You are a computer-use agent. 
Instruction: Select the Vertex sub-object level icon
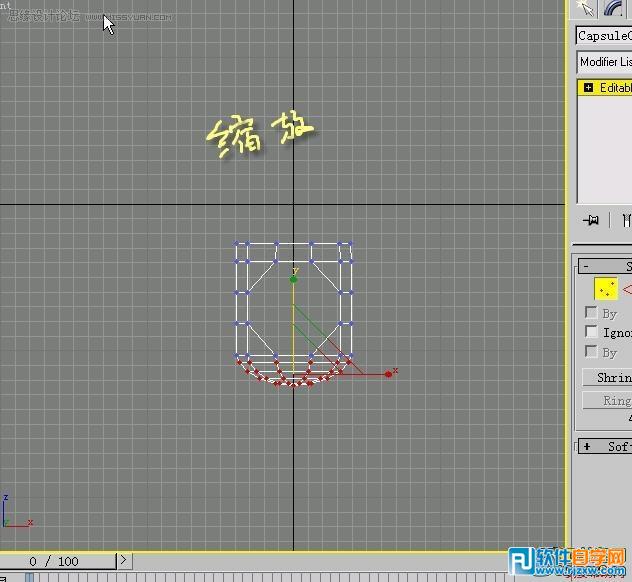coord(606,289)
